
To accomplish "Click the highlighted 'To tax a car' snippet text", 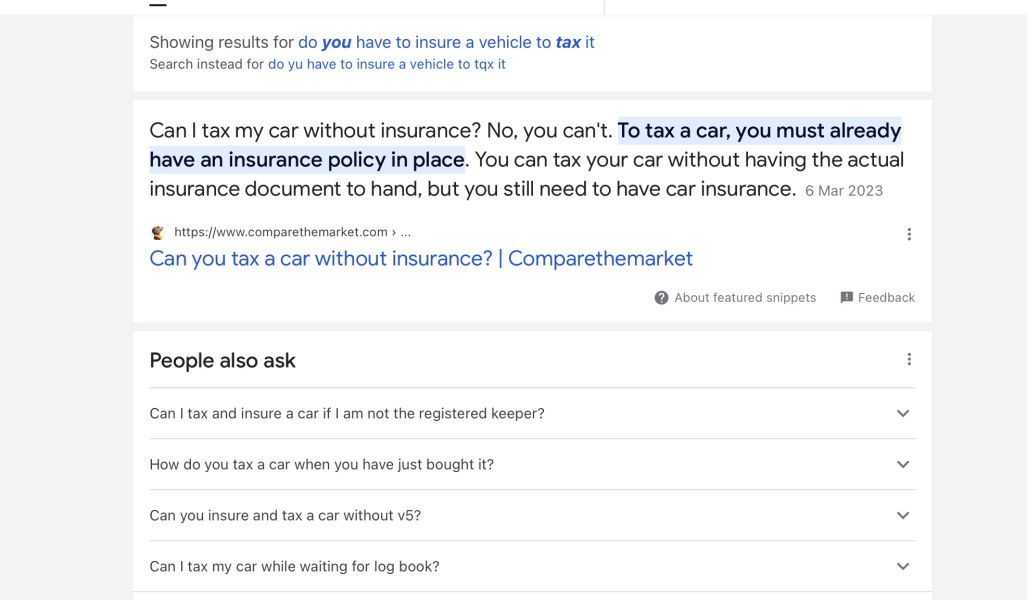I will pos(758,131).
